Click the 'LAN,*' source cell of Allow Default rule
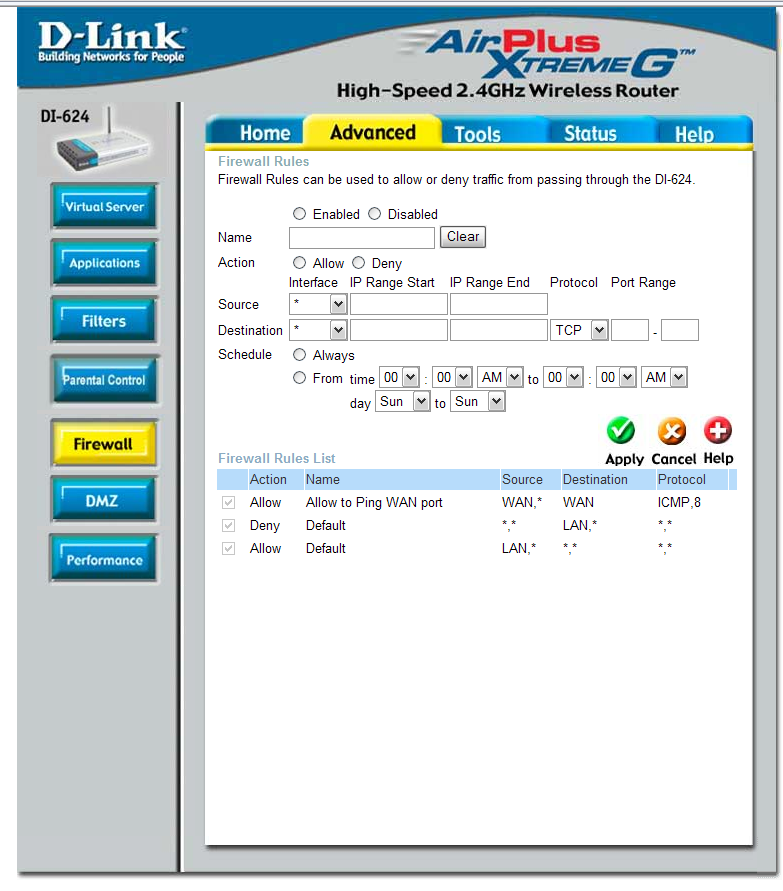This screenshot has height=891, width=783. (519, 549)
